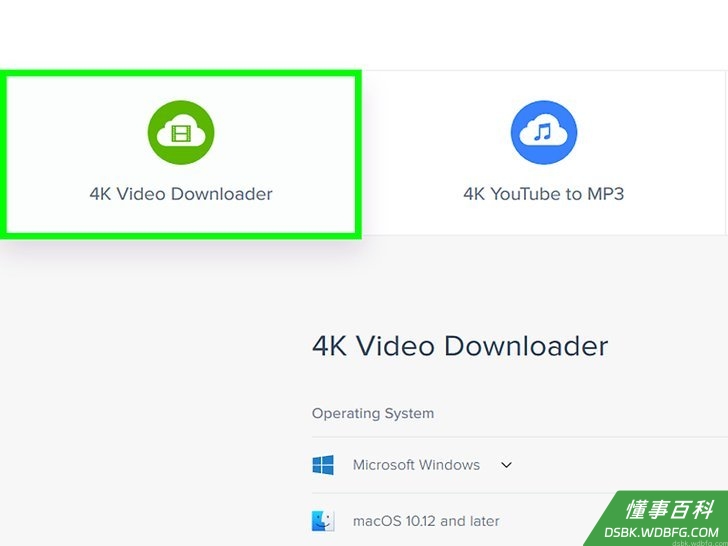Click the 4K Video Downloader section heading

(460, 346)
